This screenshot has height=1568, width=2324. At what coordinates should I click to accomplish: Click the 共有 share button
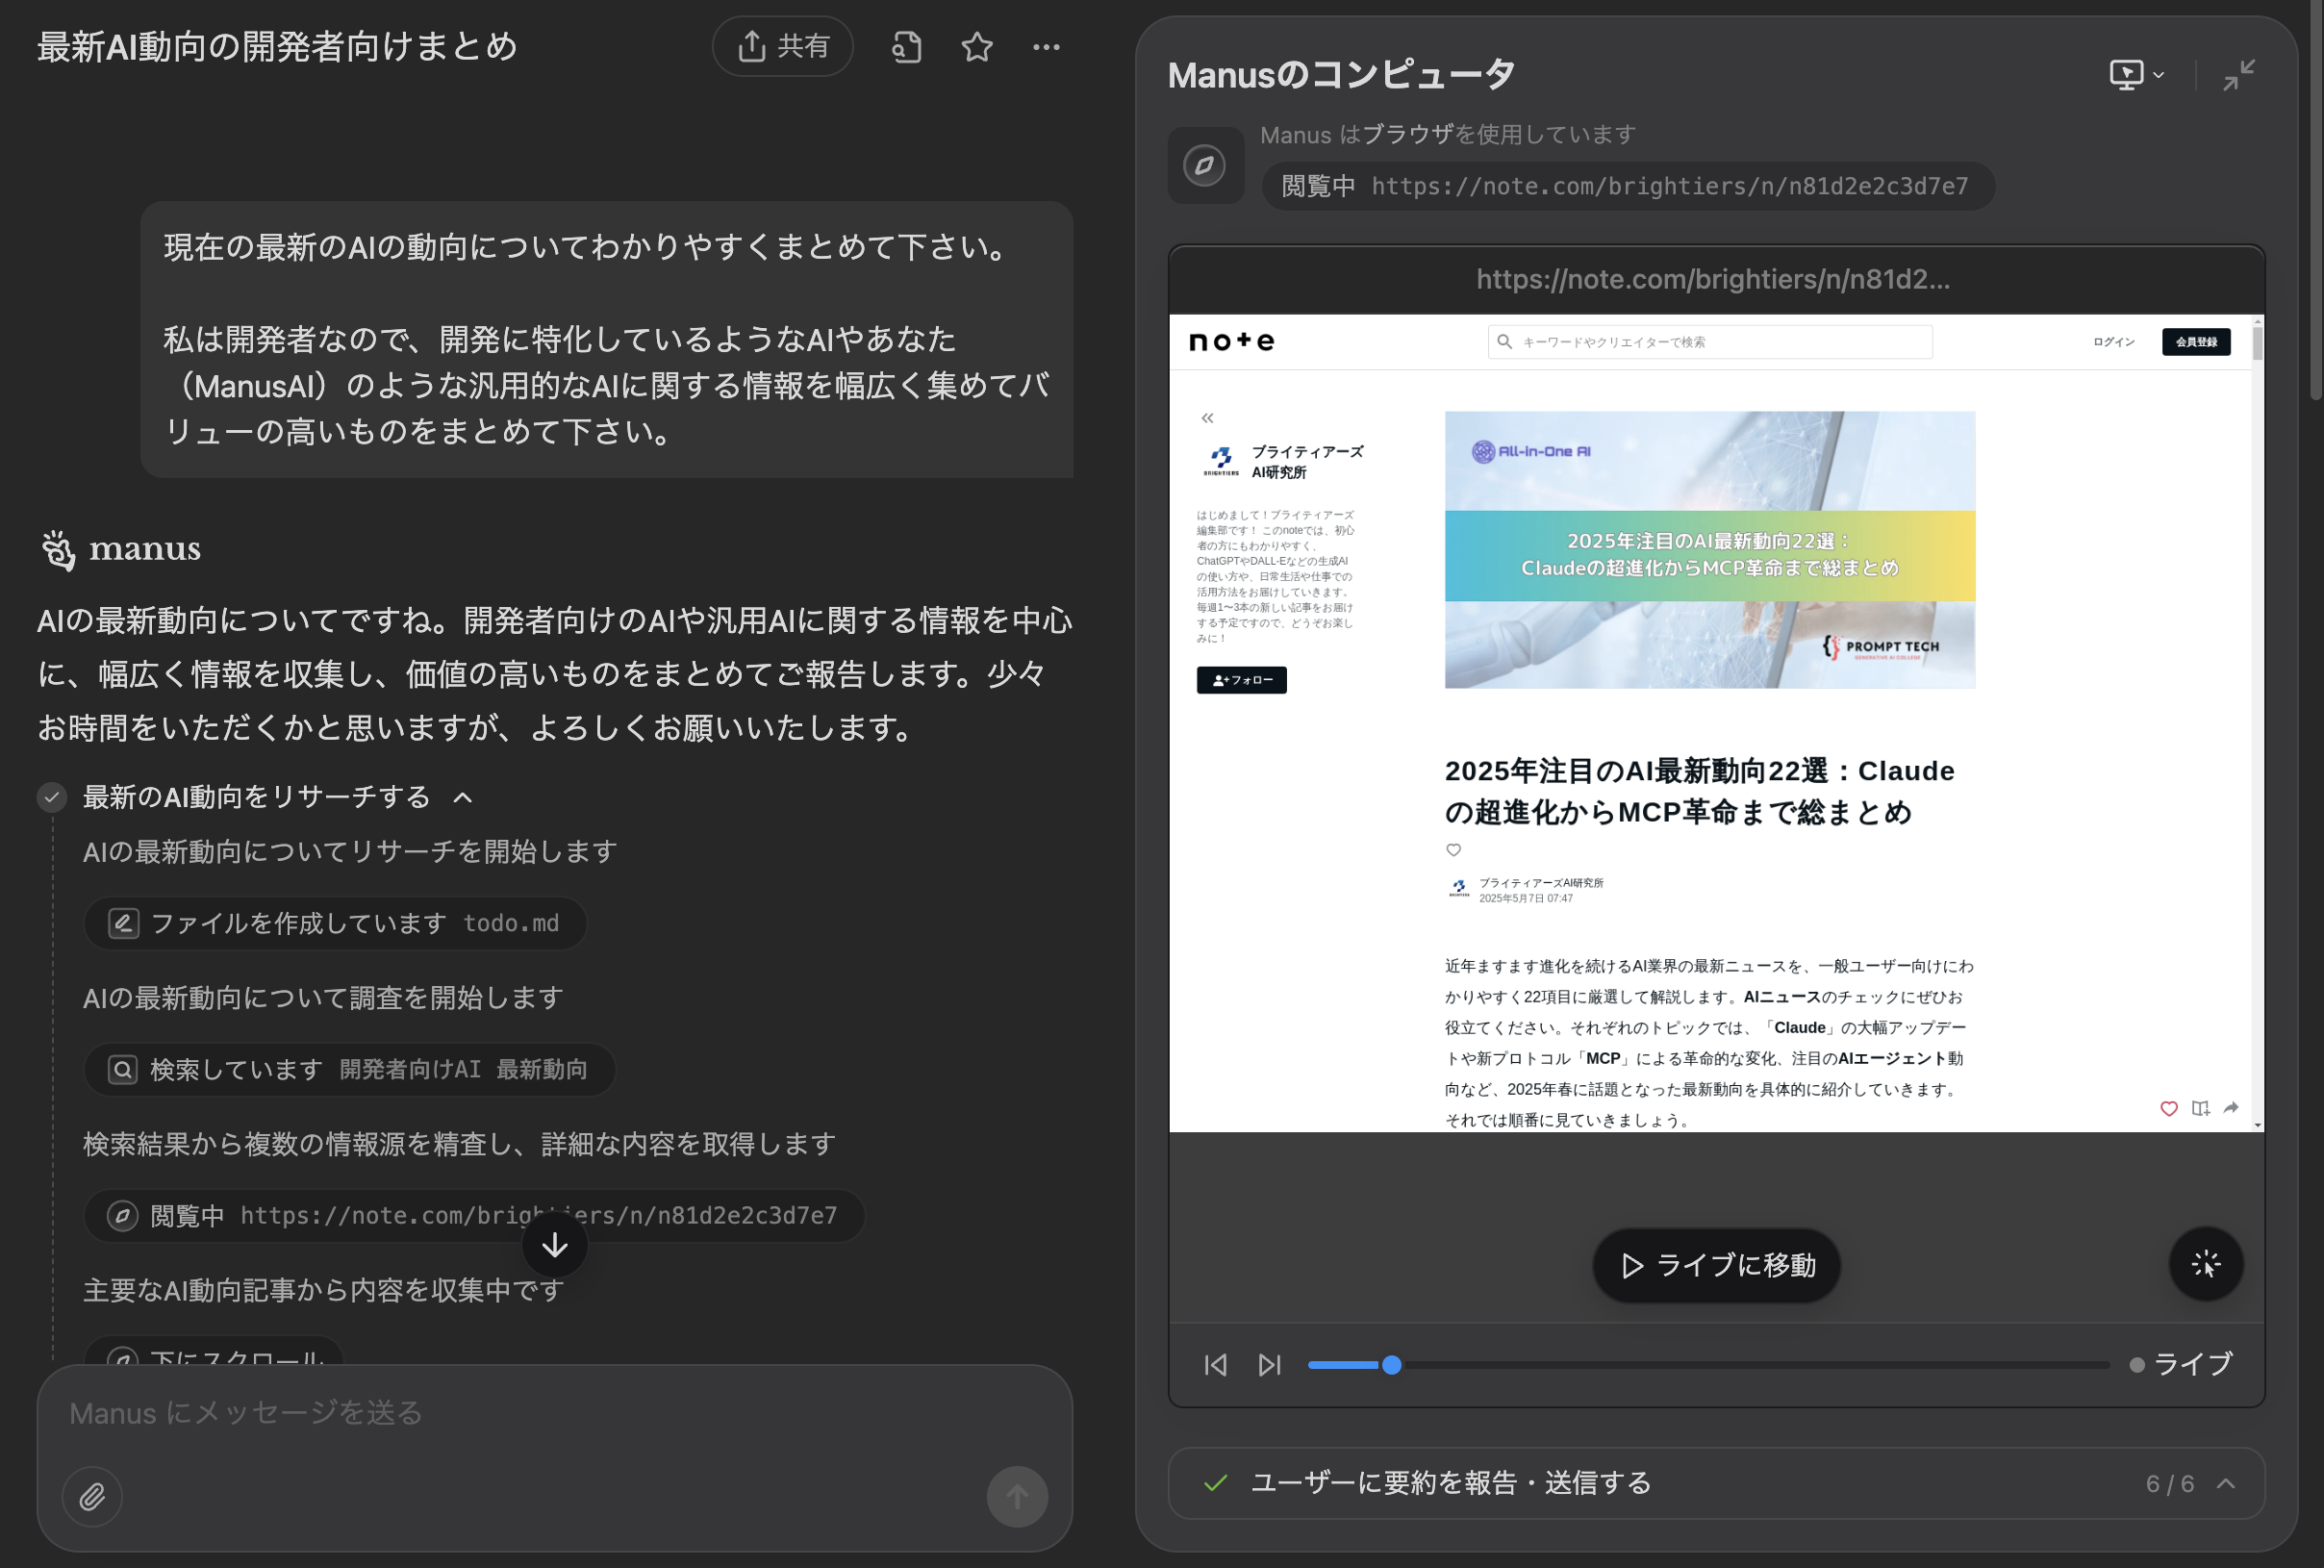pos(783,46)
